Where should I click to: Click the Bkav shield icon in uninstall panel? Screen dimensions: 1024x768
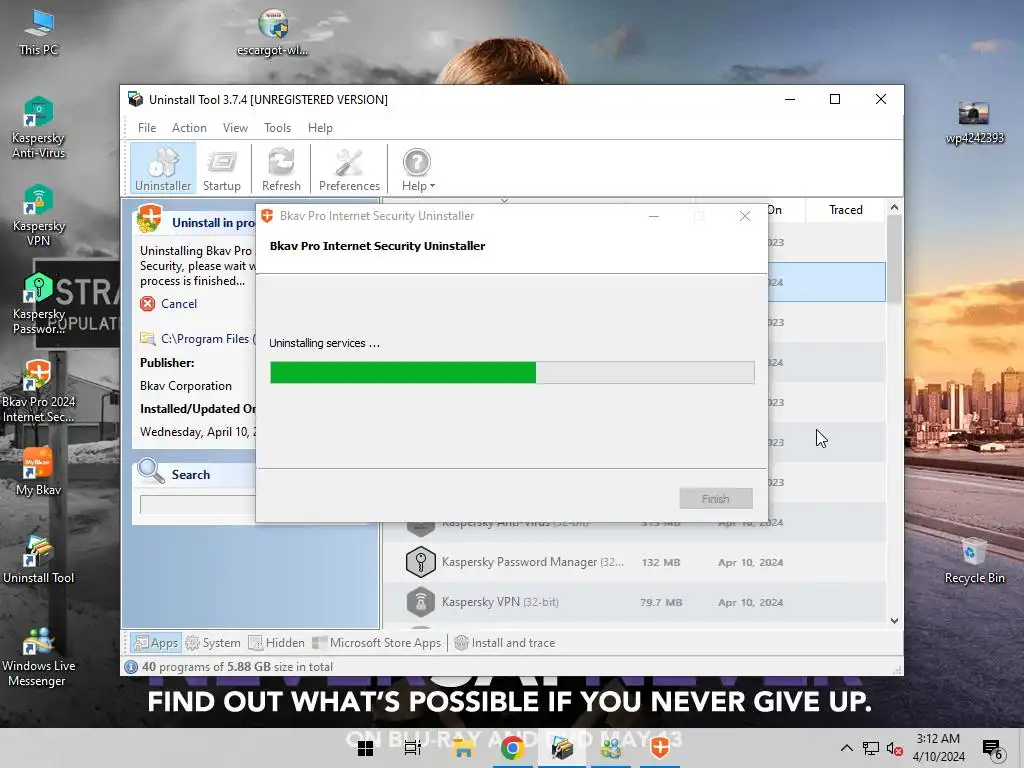coord(149,219)
